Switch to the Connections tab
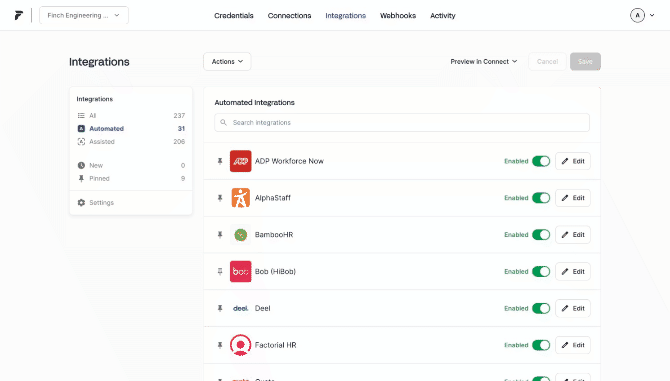 [x=289, y=15]
